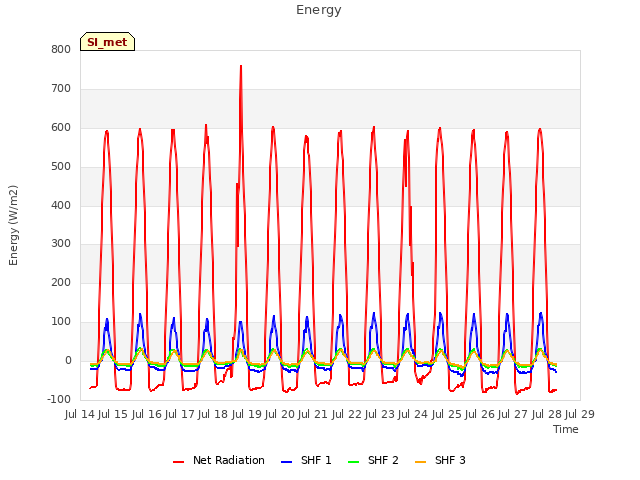Click the SI_met annotation label
Screen dimensions: 640x480
pos(107,42)
